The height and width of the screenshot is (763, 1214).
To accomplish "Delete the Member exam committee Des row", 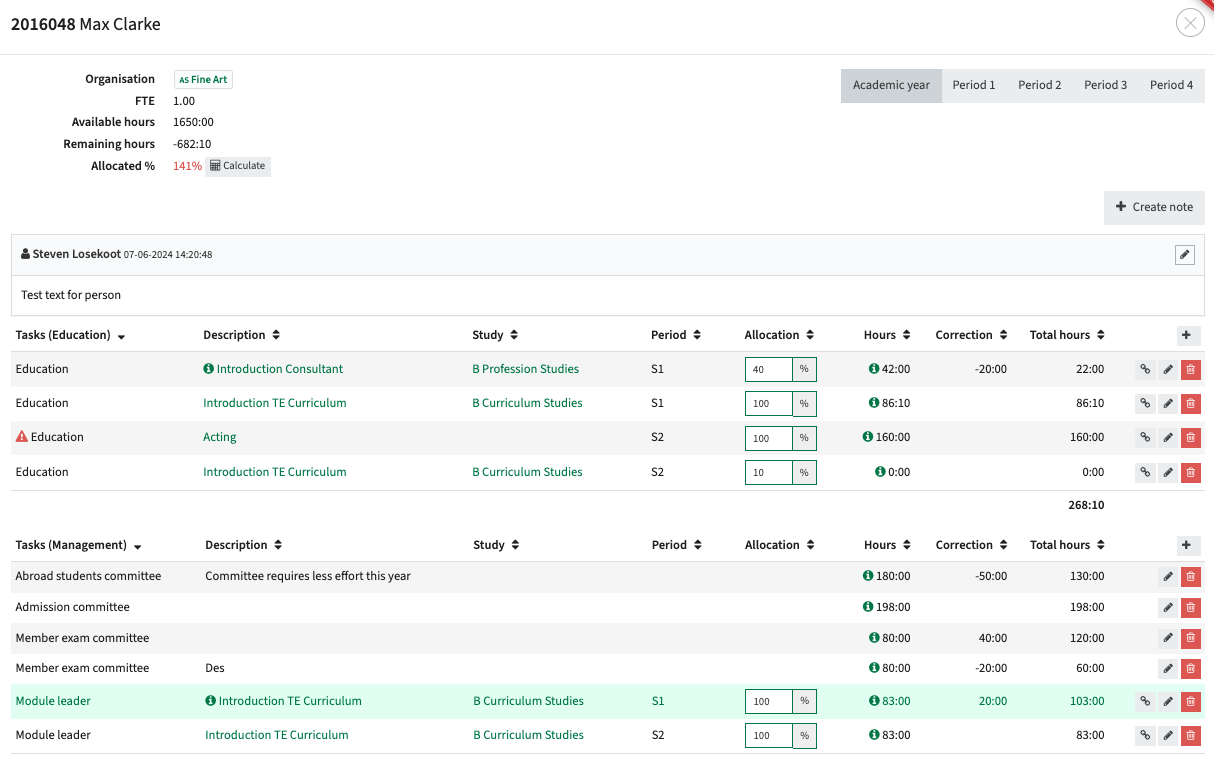I will [x=1190, y=669].
